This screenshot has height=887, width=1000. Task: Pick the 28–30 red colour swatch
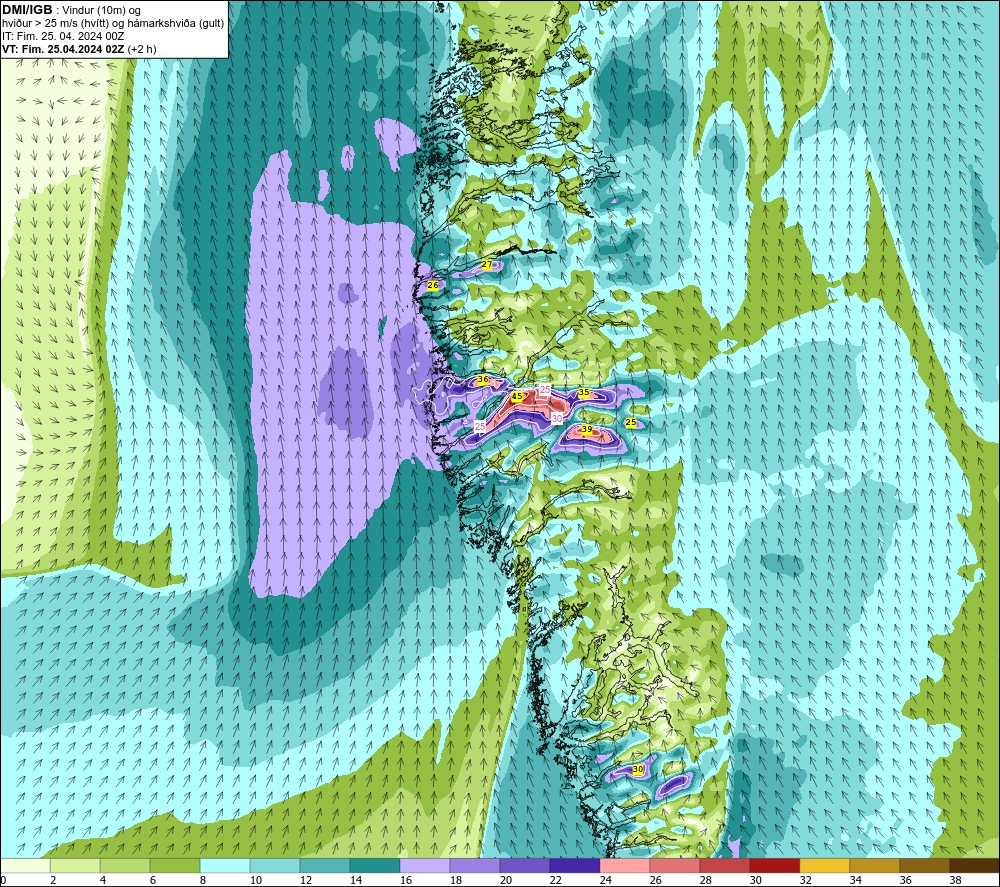tap(724, 865)
